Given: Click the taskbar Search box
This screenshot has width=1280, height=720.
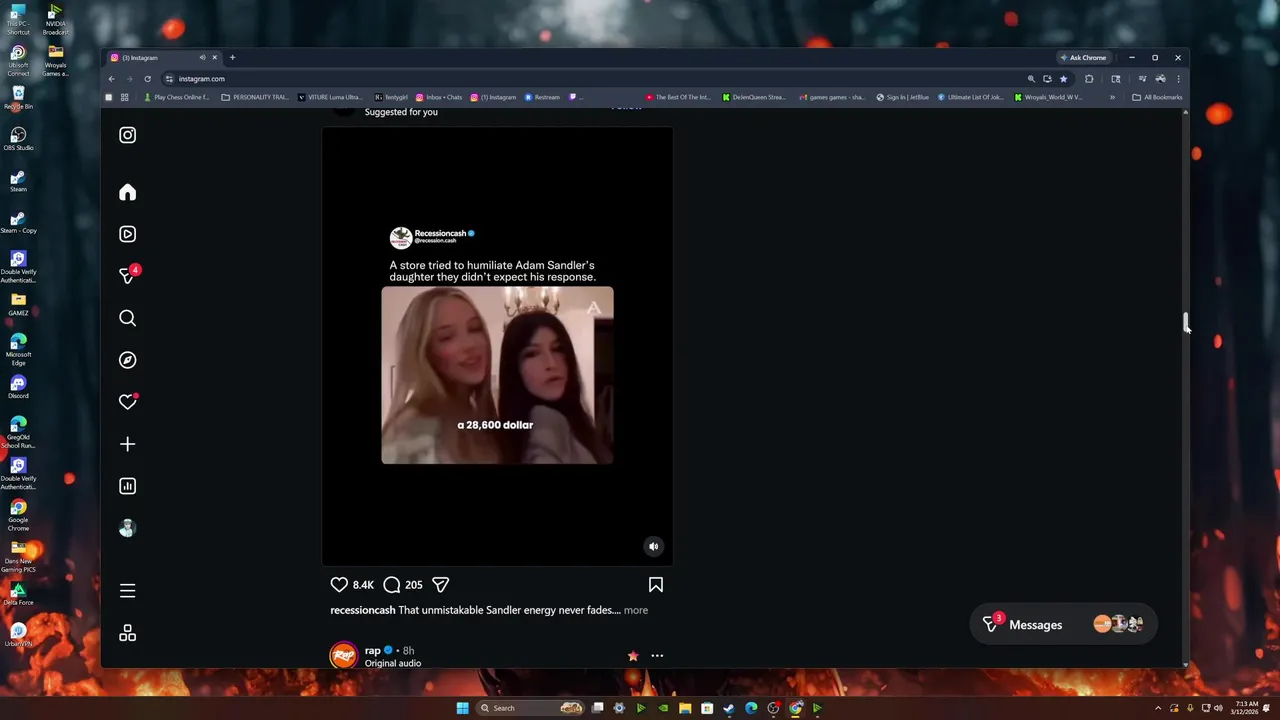Looking at the screenshot, I should (531, 708).
